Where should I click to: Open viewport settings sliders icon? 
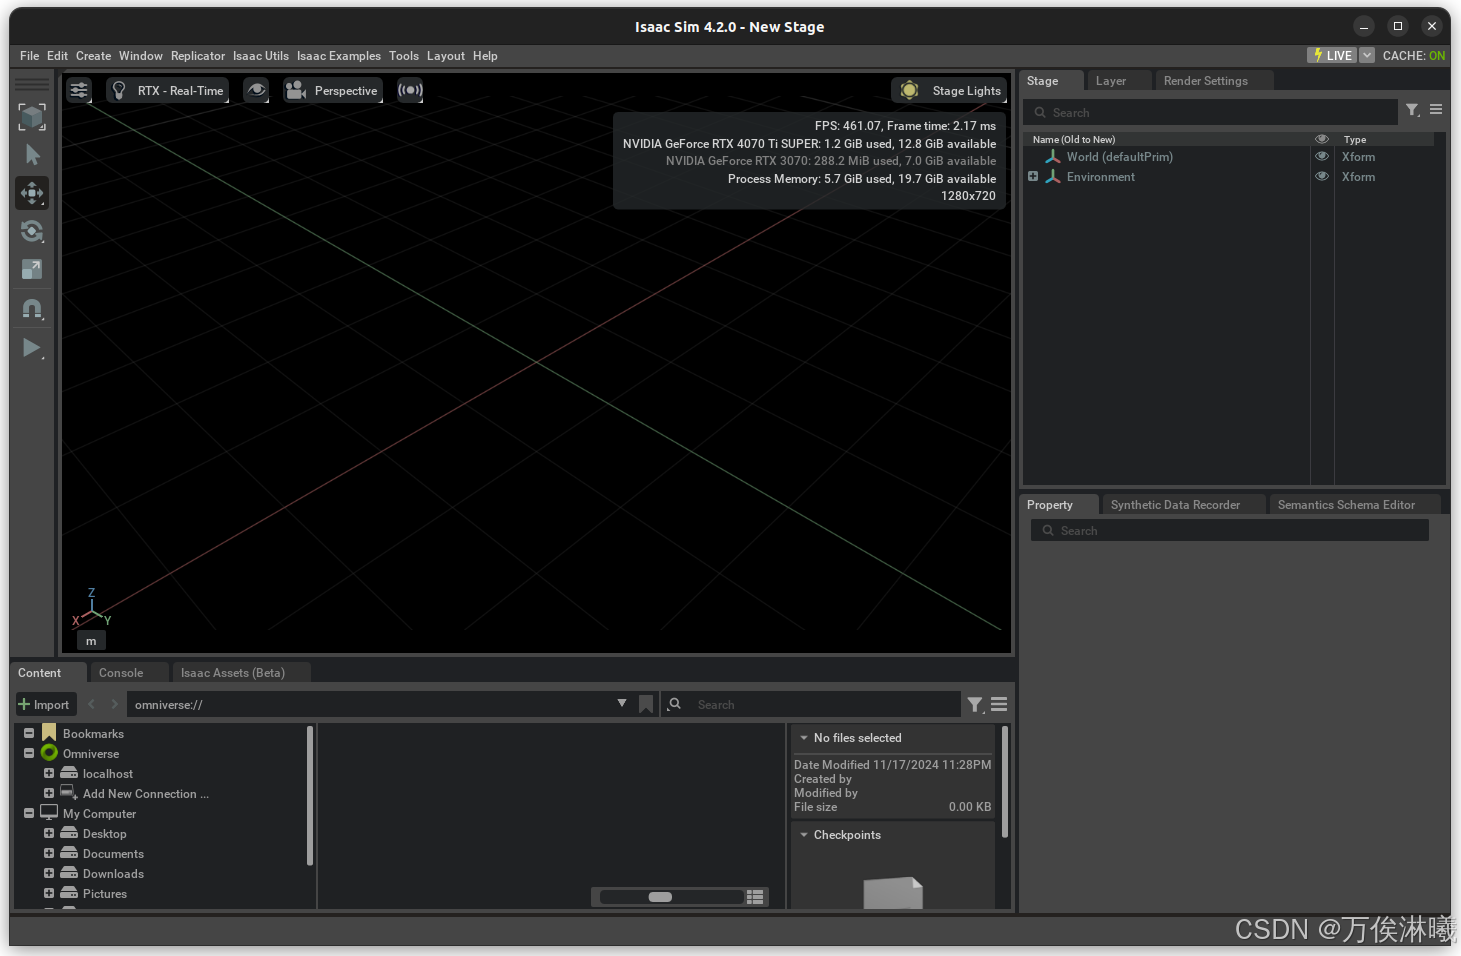click(79, 90)
